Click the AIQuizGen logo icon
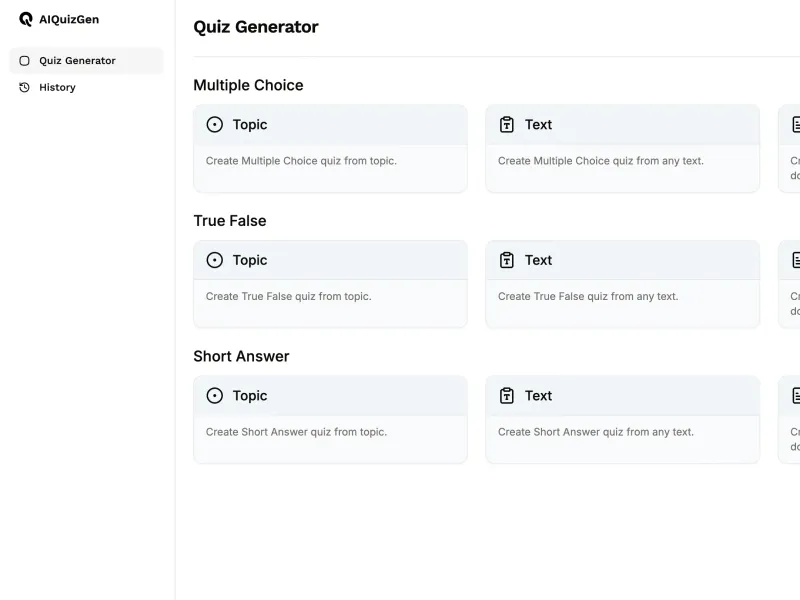The height and width of the screenshot is (600, 800). pyautogui.click(x=26, y=19)
